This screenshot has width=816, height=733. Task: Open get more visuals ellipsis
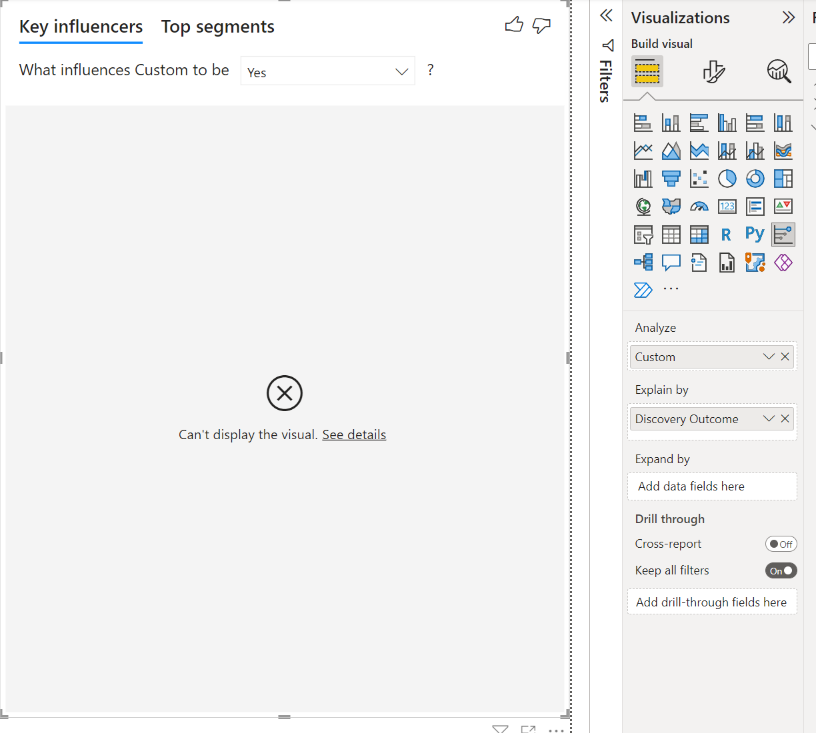[x=671, y=288]
